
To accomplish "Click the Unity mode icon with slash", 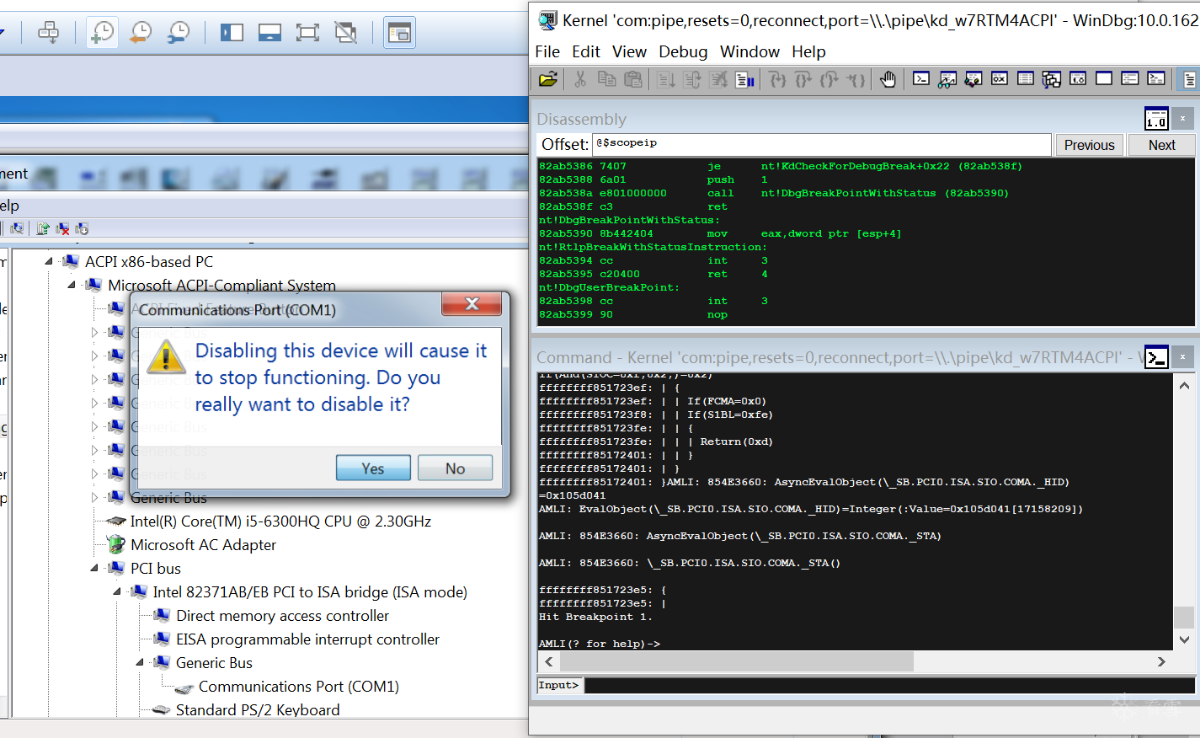I will (346, 32).
